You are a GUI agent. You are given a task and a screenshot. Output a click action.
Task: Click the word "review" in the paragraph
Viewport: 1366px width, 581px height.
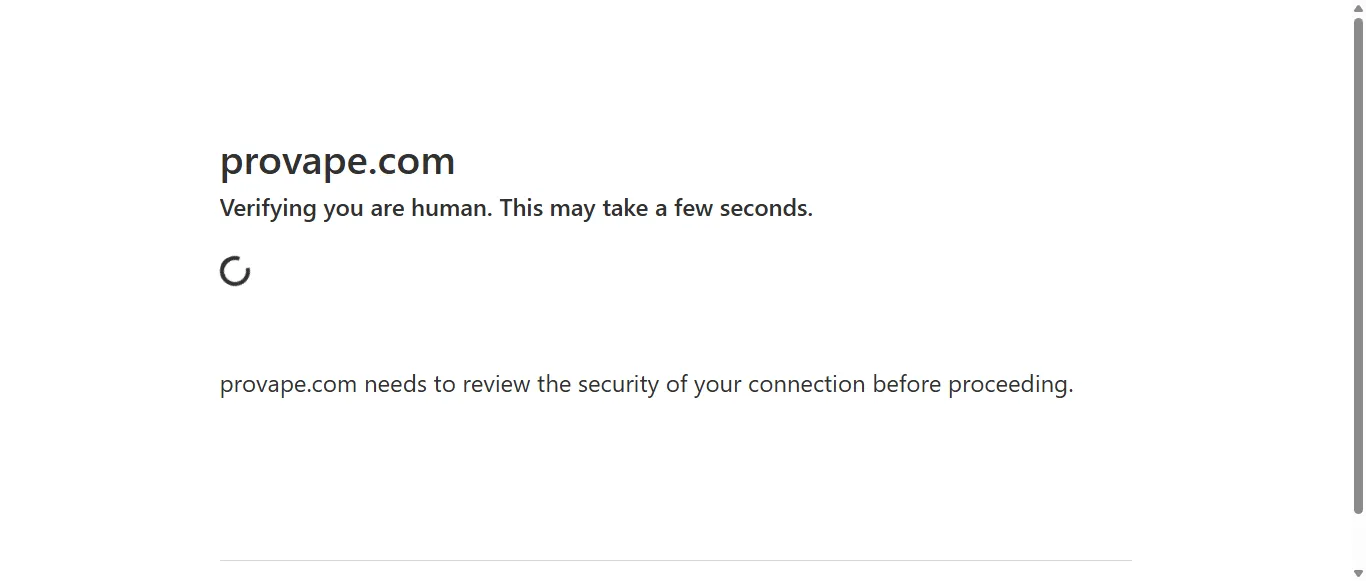(x=496, y=385)
